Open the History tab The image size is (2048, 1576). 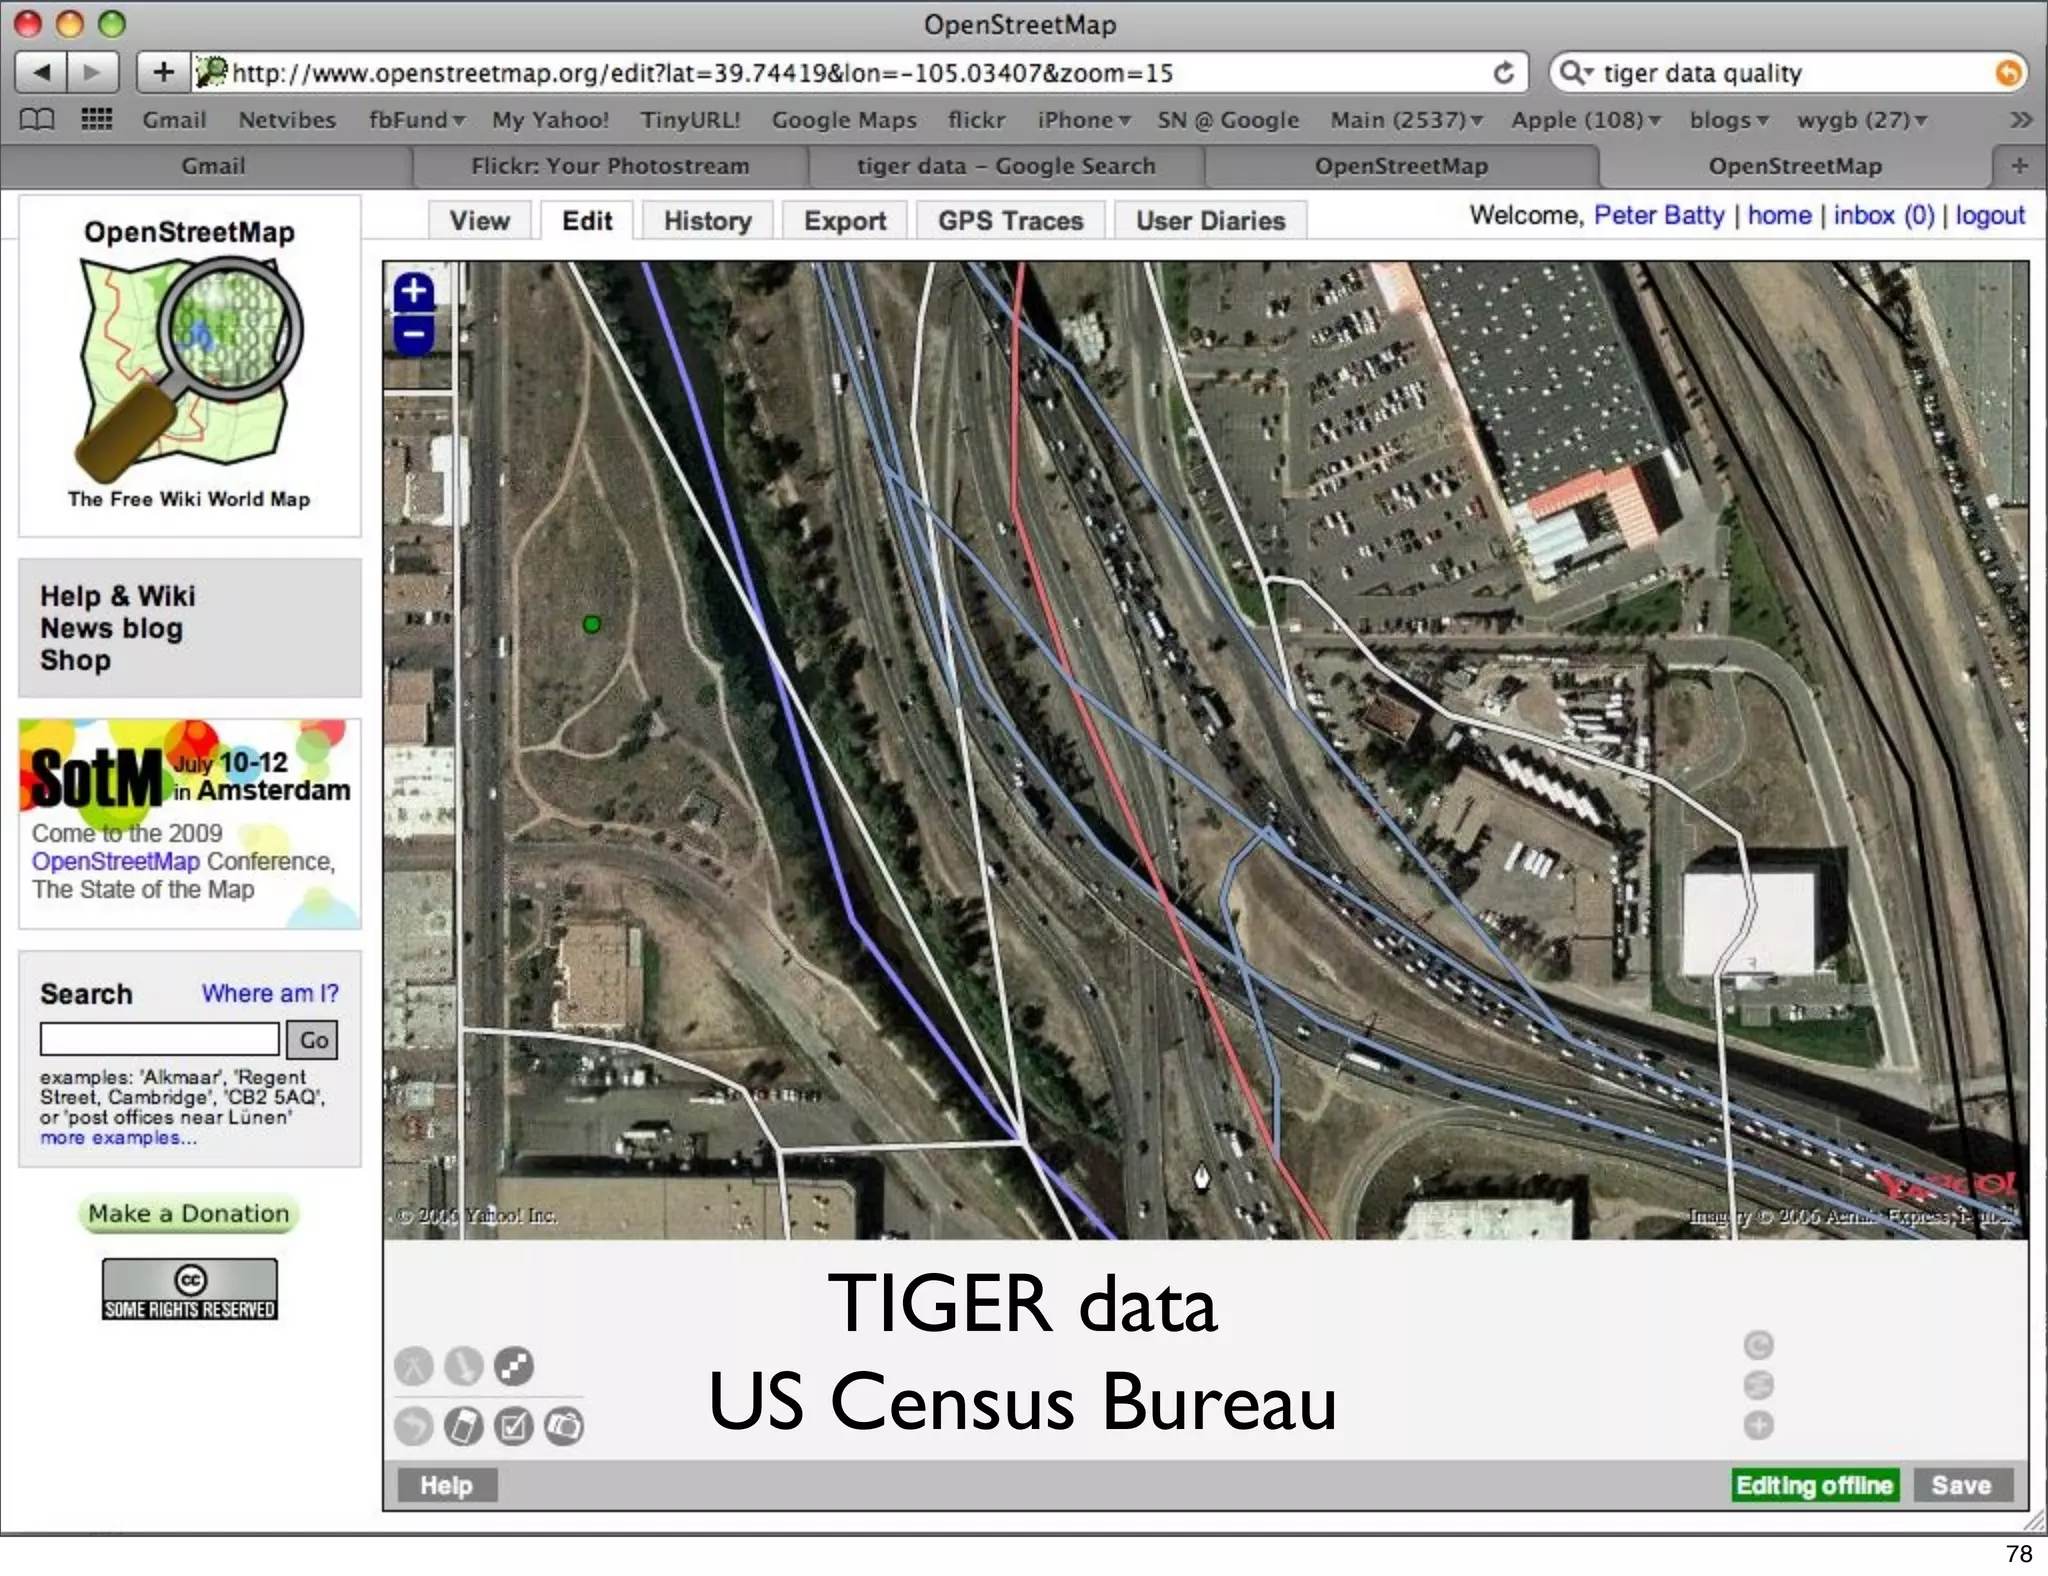point(707,221)
